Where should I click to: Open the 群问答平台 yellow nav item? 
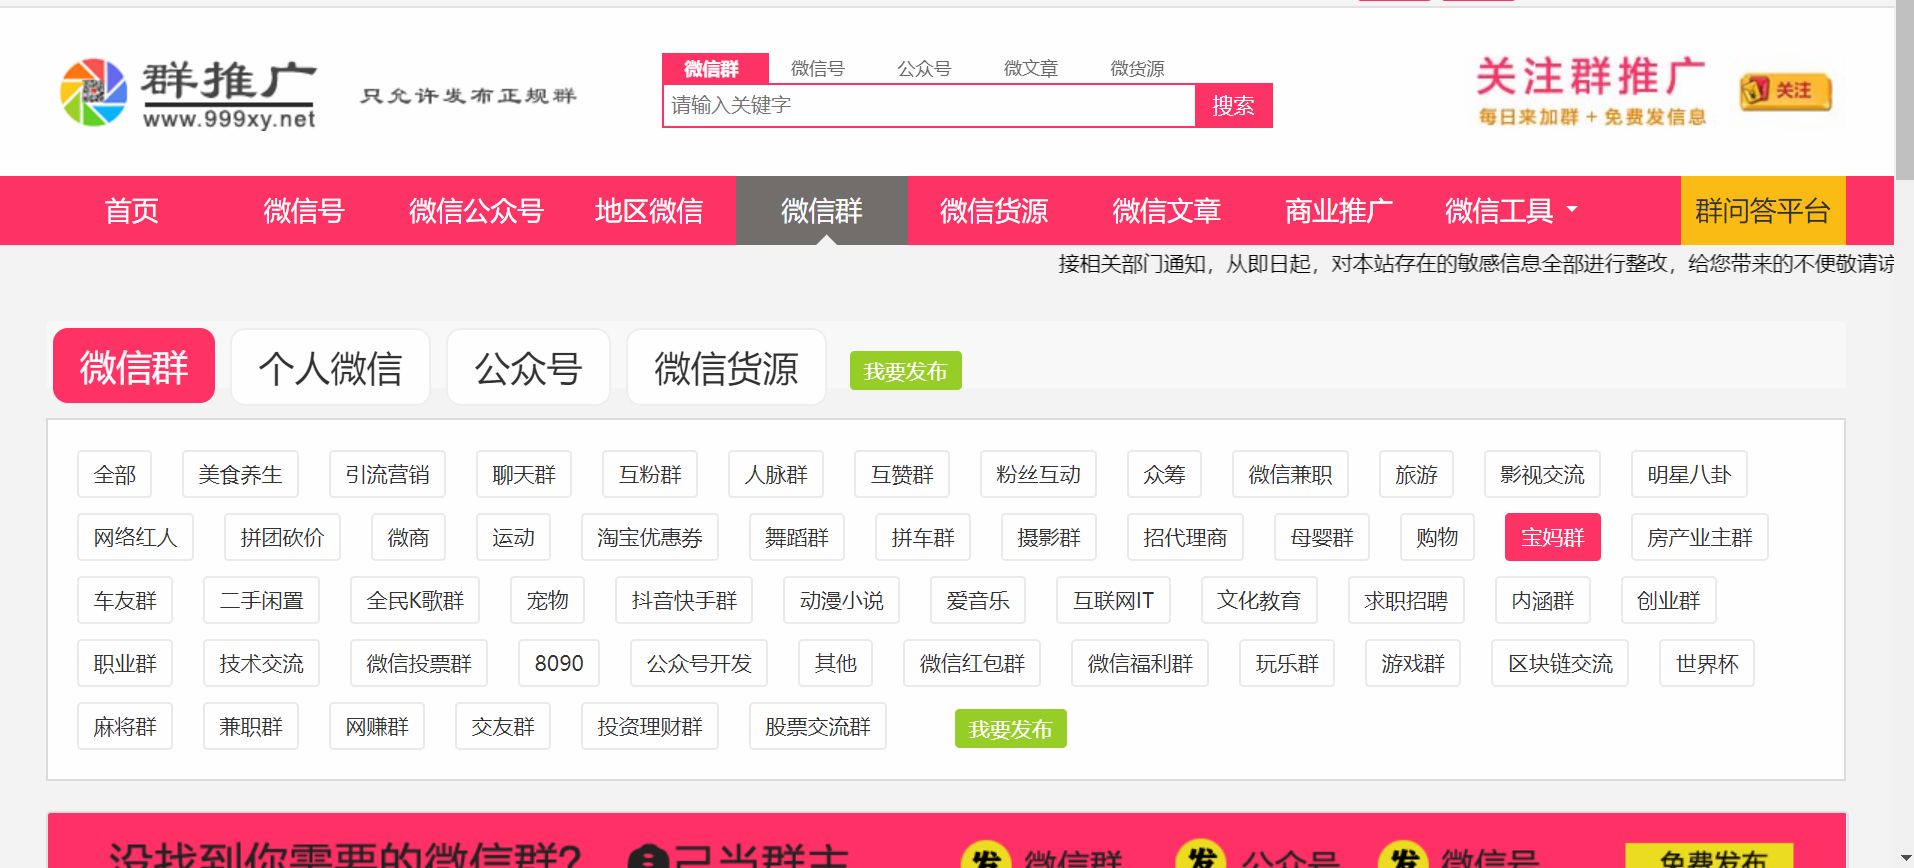(x=1763, y=210)
